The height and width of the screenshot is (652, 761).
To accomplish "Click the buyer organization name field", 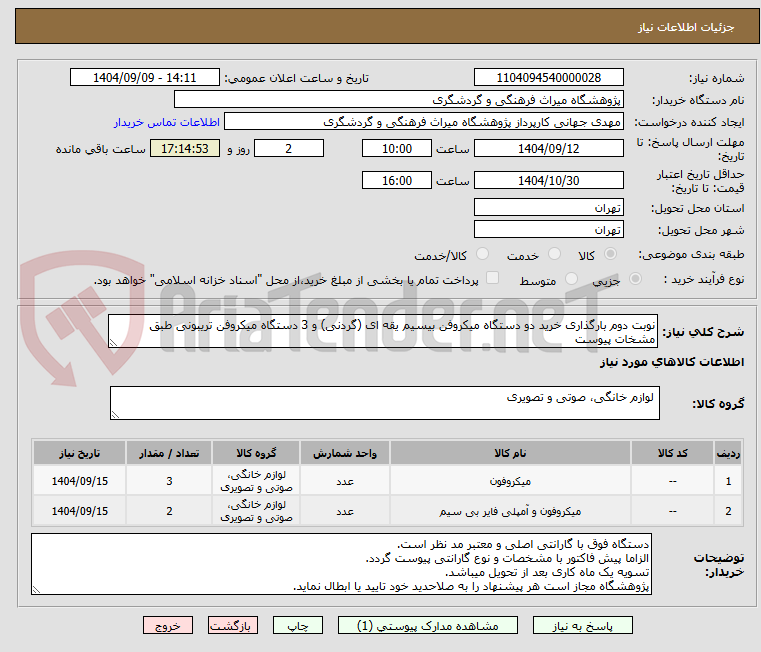I will tap(398, 100).
